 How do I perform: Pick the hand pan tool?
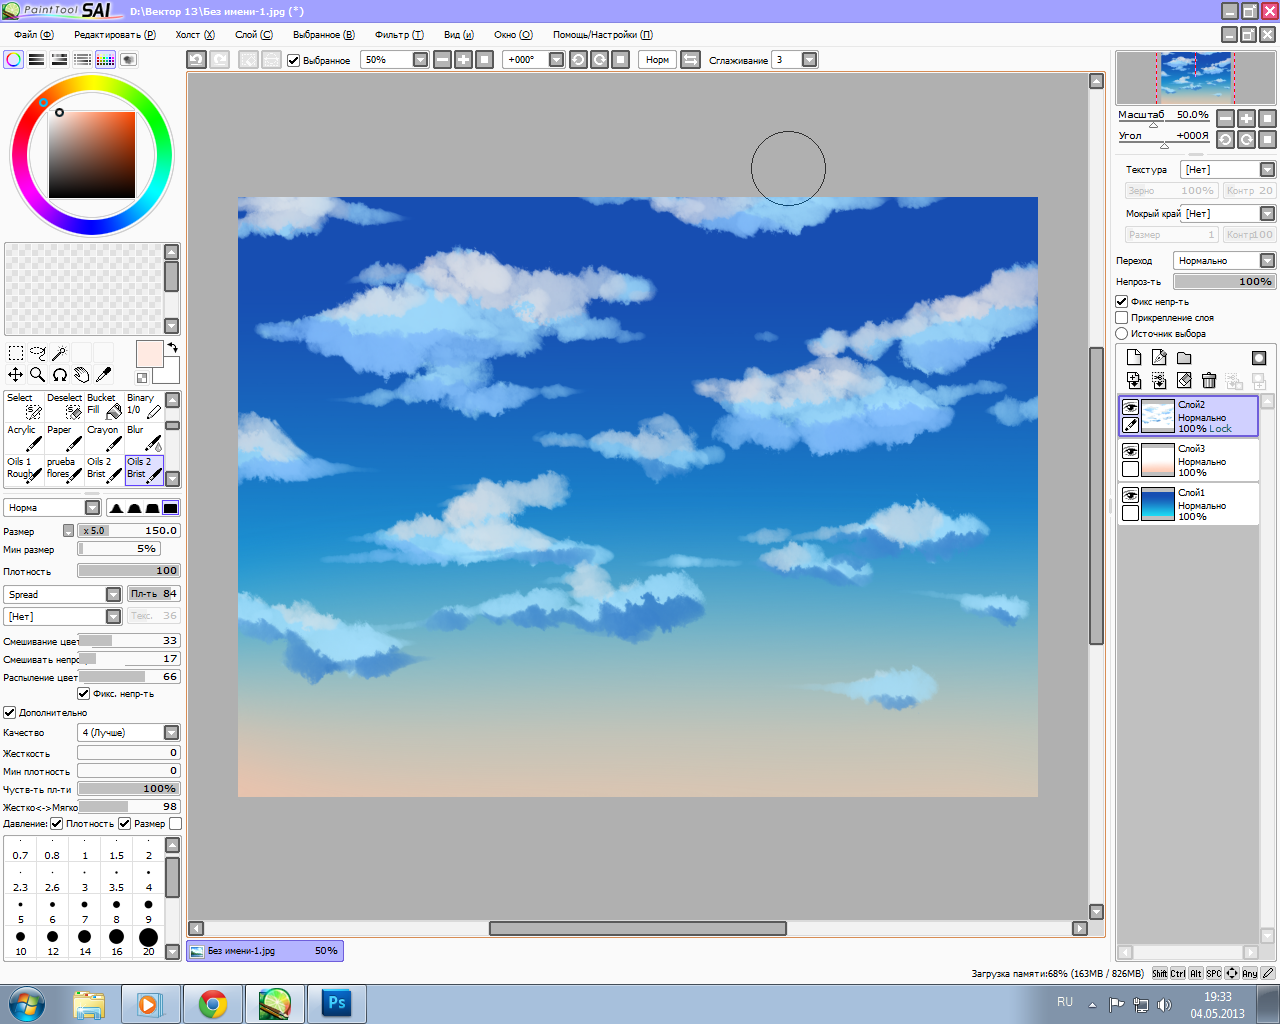(82, 375)
